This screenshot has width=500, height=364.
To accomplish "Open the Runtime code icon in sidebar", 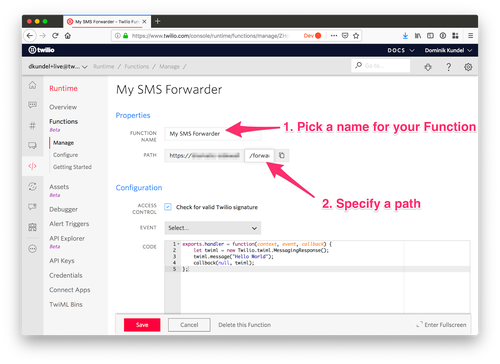I will click(x=32, y=166).
